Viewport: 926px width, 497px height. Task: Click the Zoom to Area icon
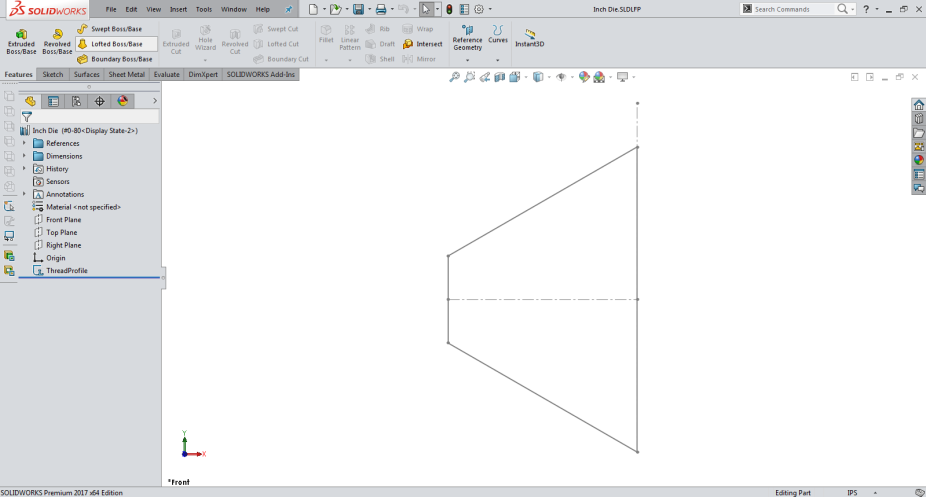(469, 77)
